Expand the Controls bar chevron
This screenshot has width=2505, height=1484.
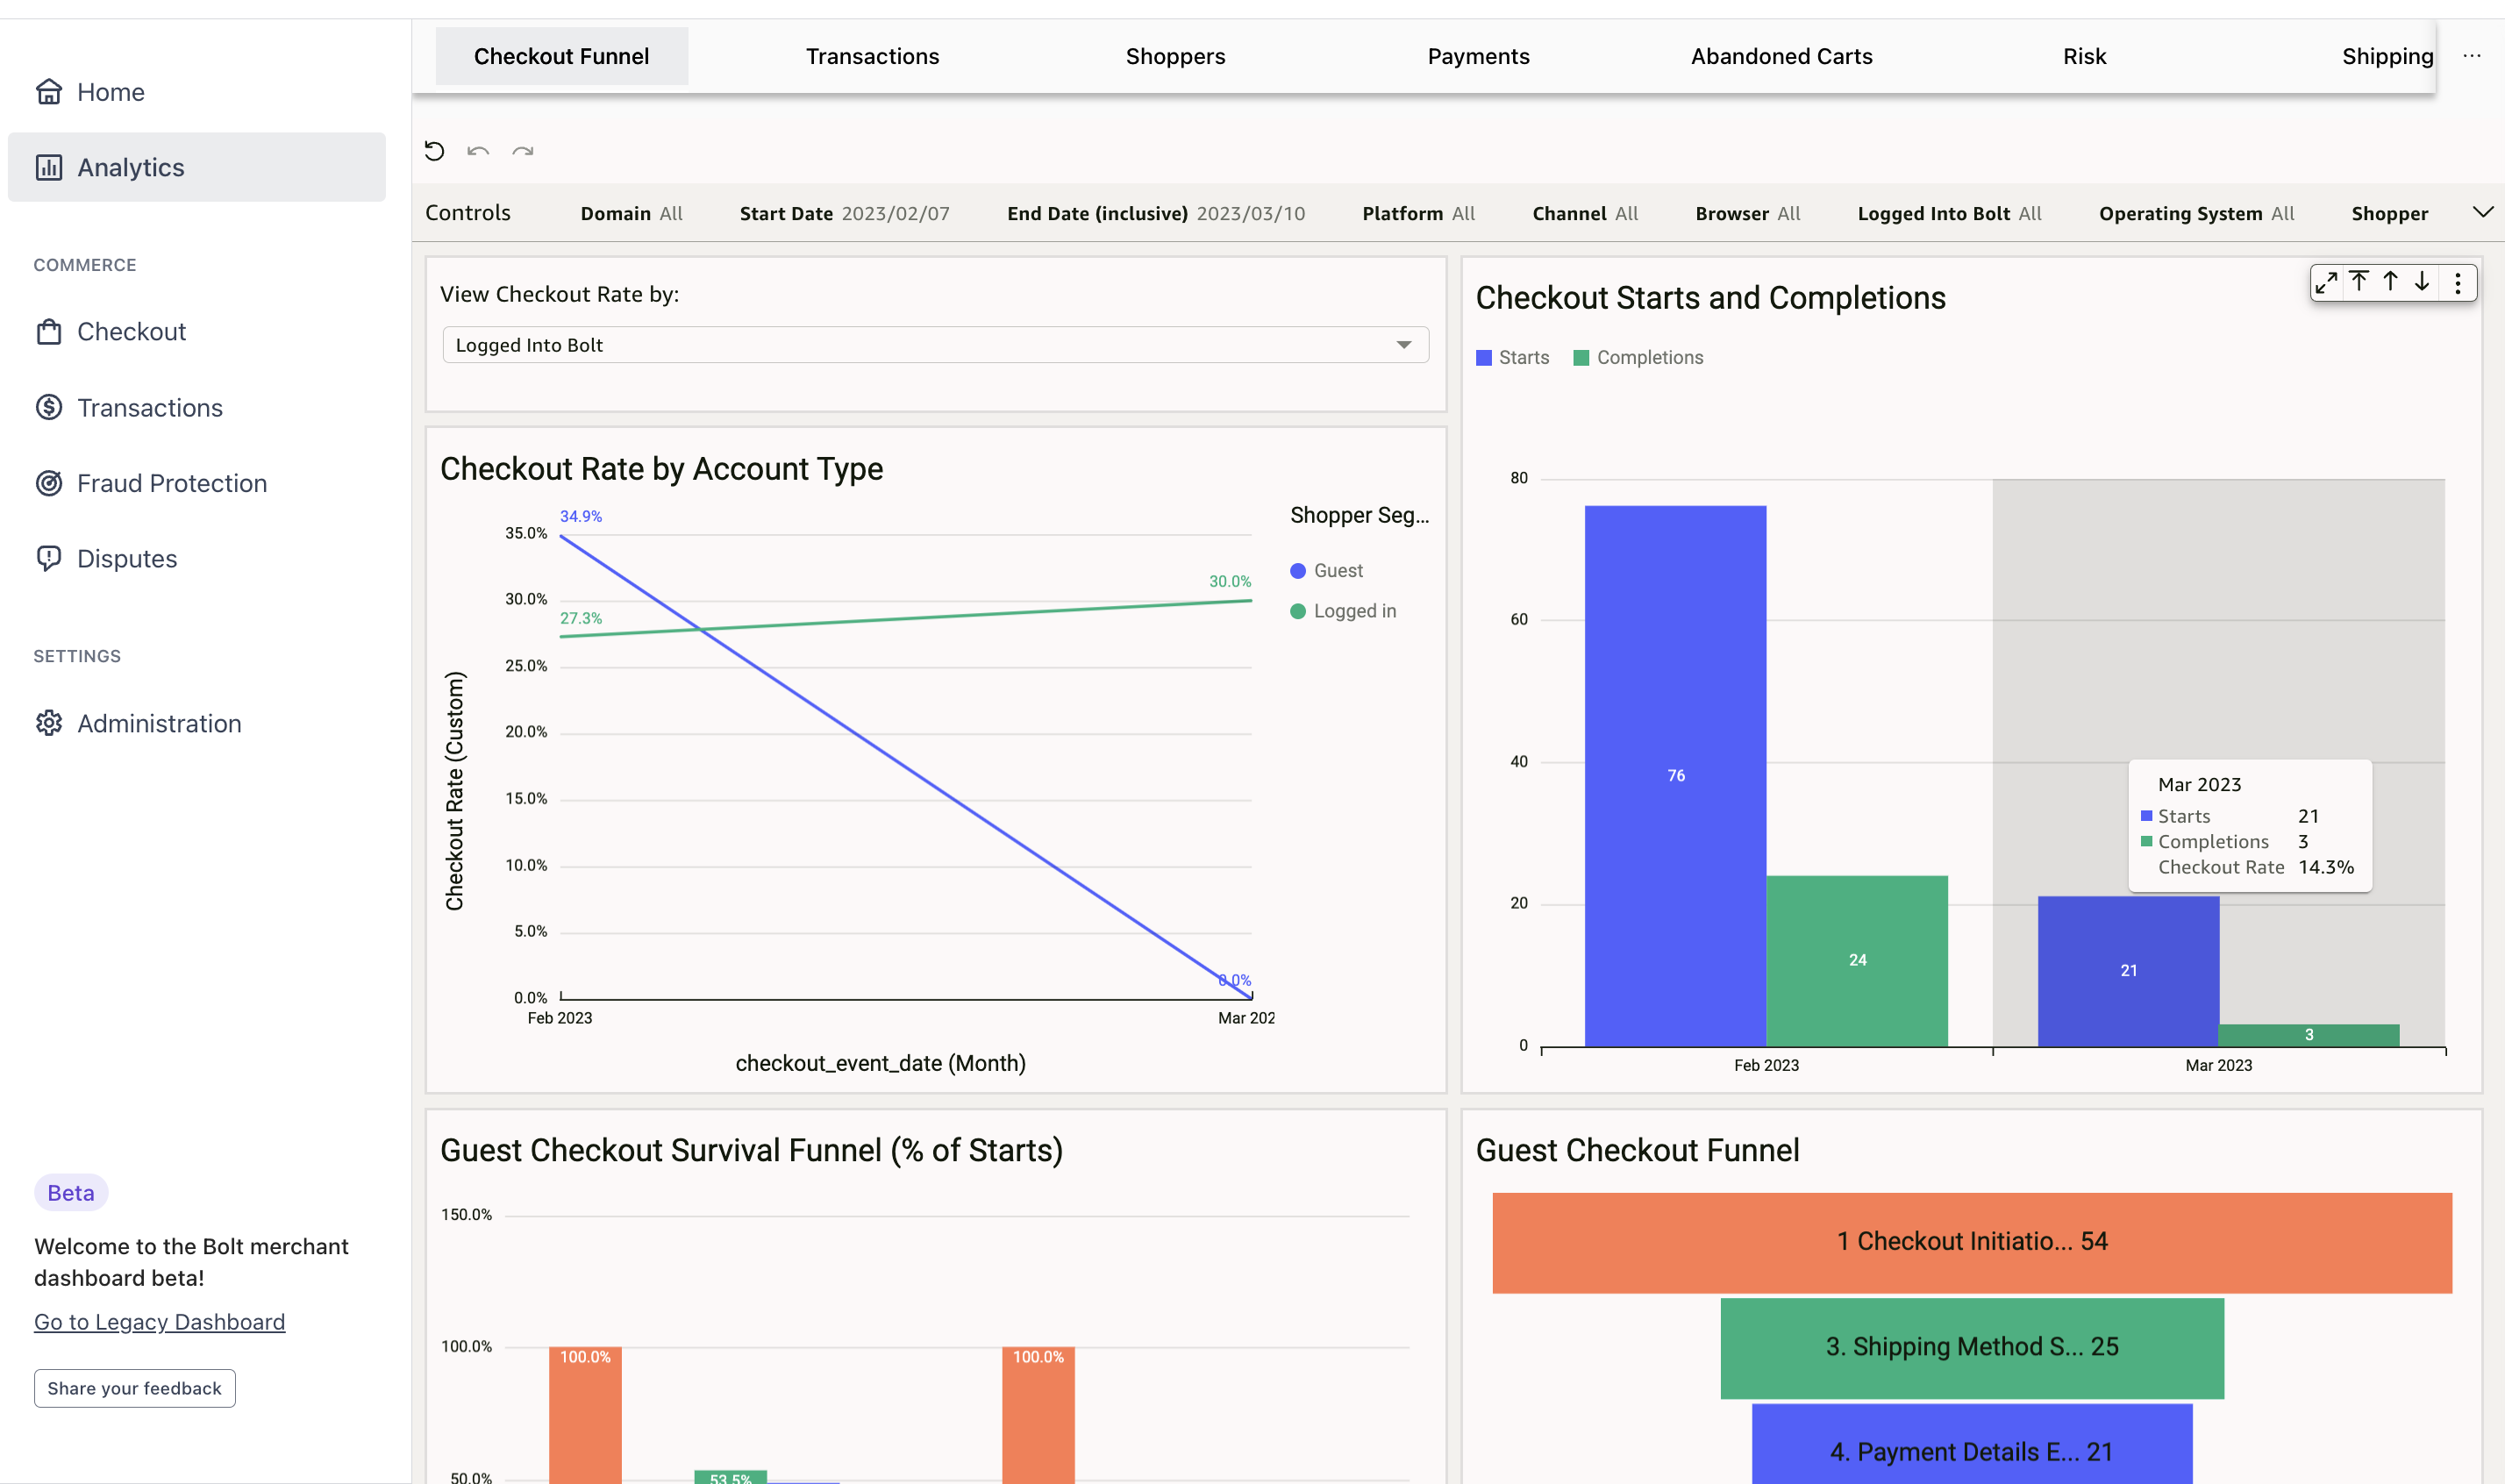2483,212
